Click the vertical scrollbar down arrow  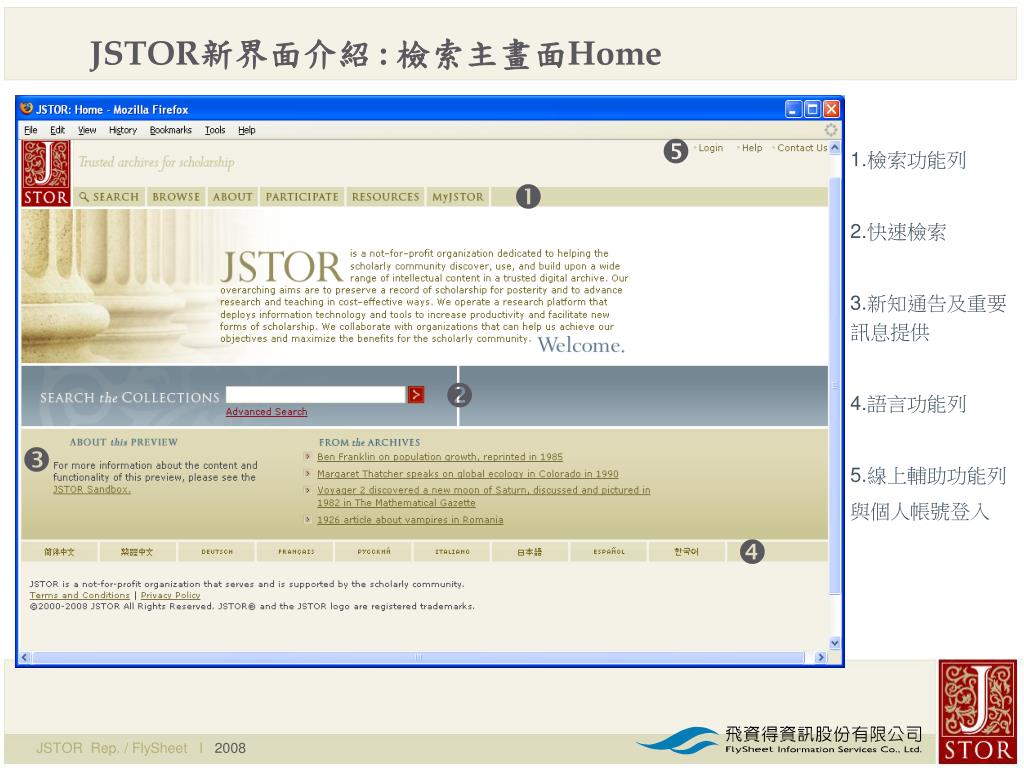click(835, 643)
